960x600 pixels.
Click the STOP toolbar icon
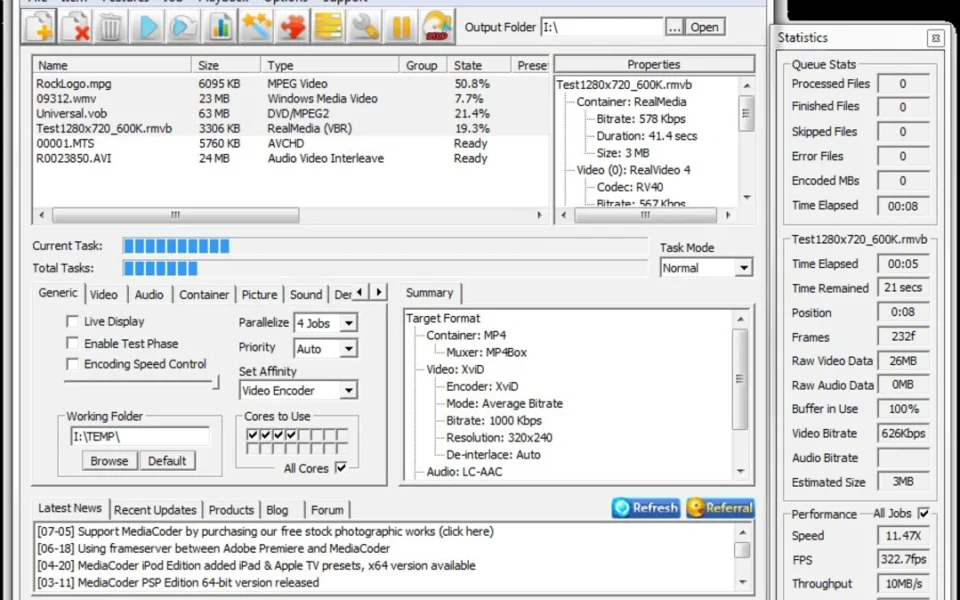437,27
